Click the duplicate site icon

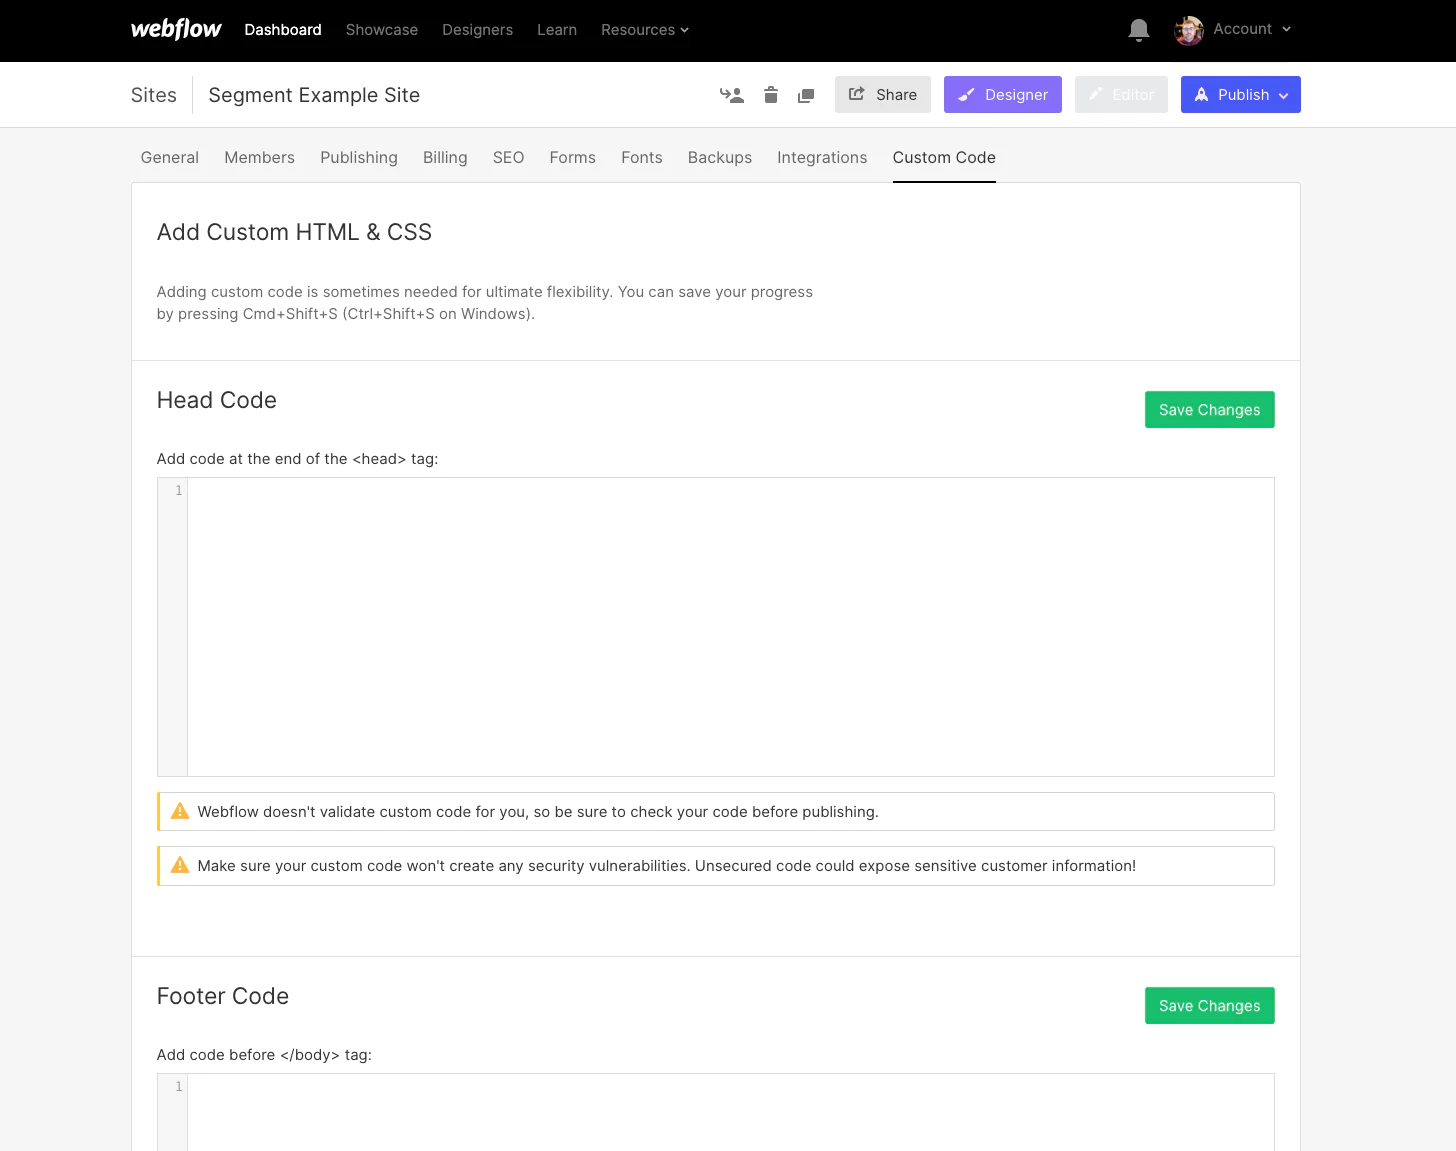(806, 95)
